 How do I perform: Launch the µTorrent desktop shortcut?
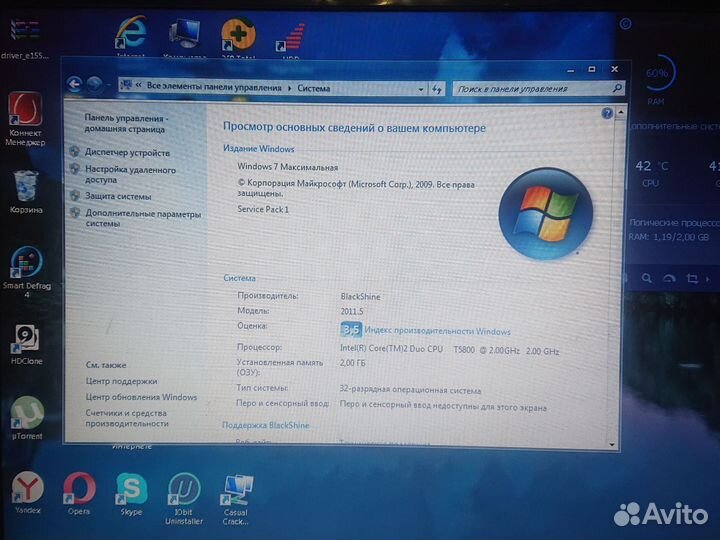click(28, 417)
